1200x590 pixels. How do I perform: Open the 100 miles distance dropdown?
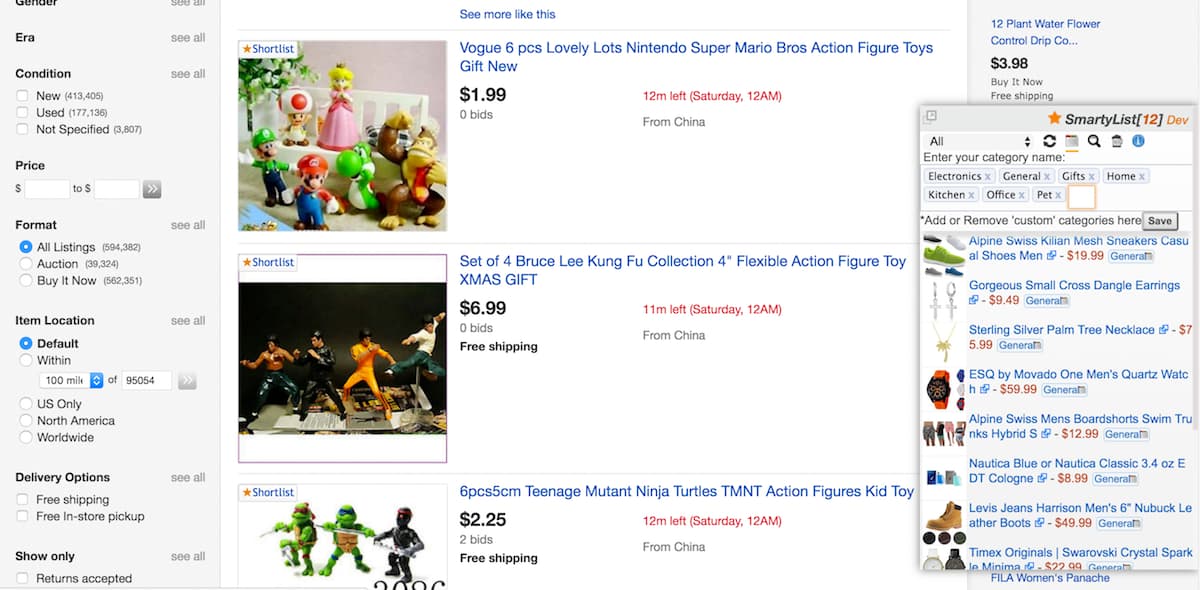pos(96,380)
